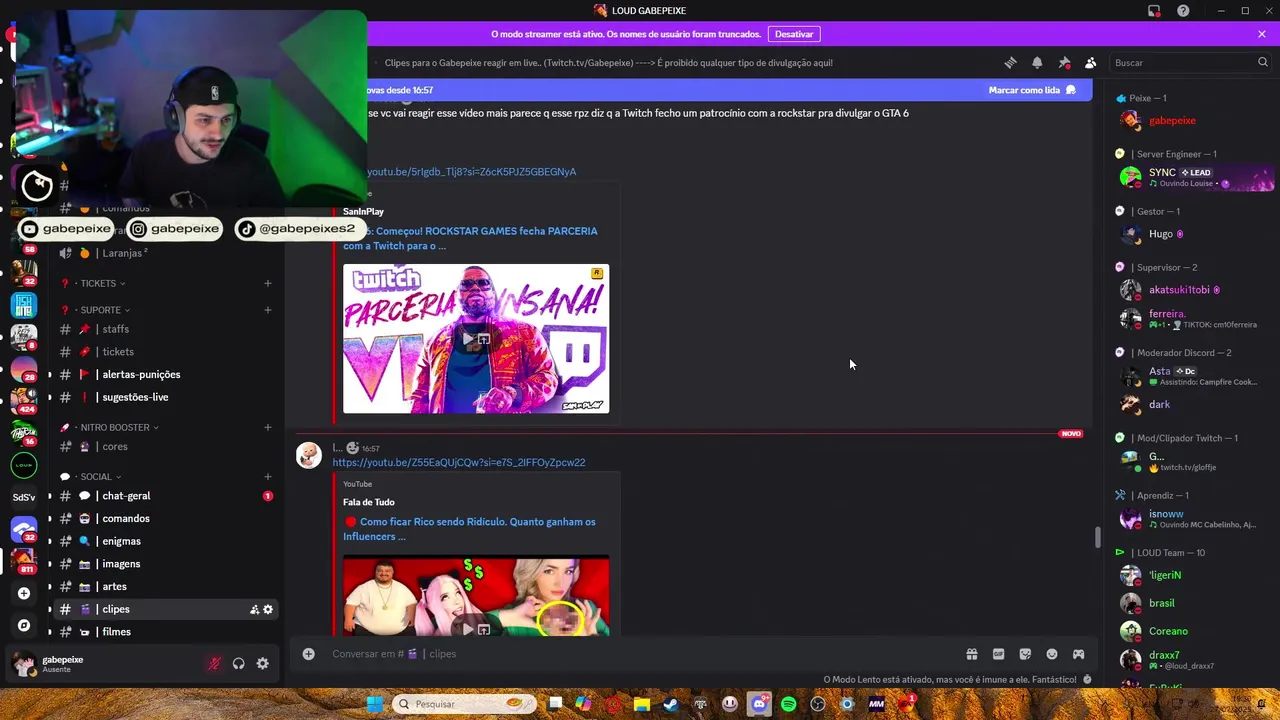Open the Help icon in title bar
The height and width of the screenshot is (720, 1280).
(x=1183, y=10)
